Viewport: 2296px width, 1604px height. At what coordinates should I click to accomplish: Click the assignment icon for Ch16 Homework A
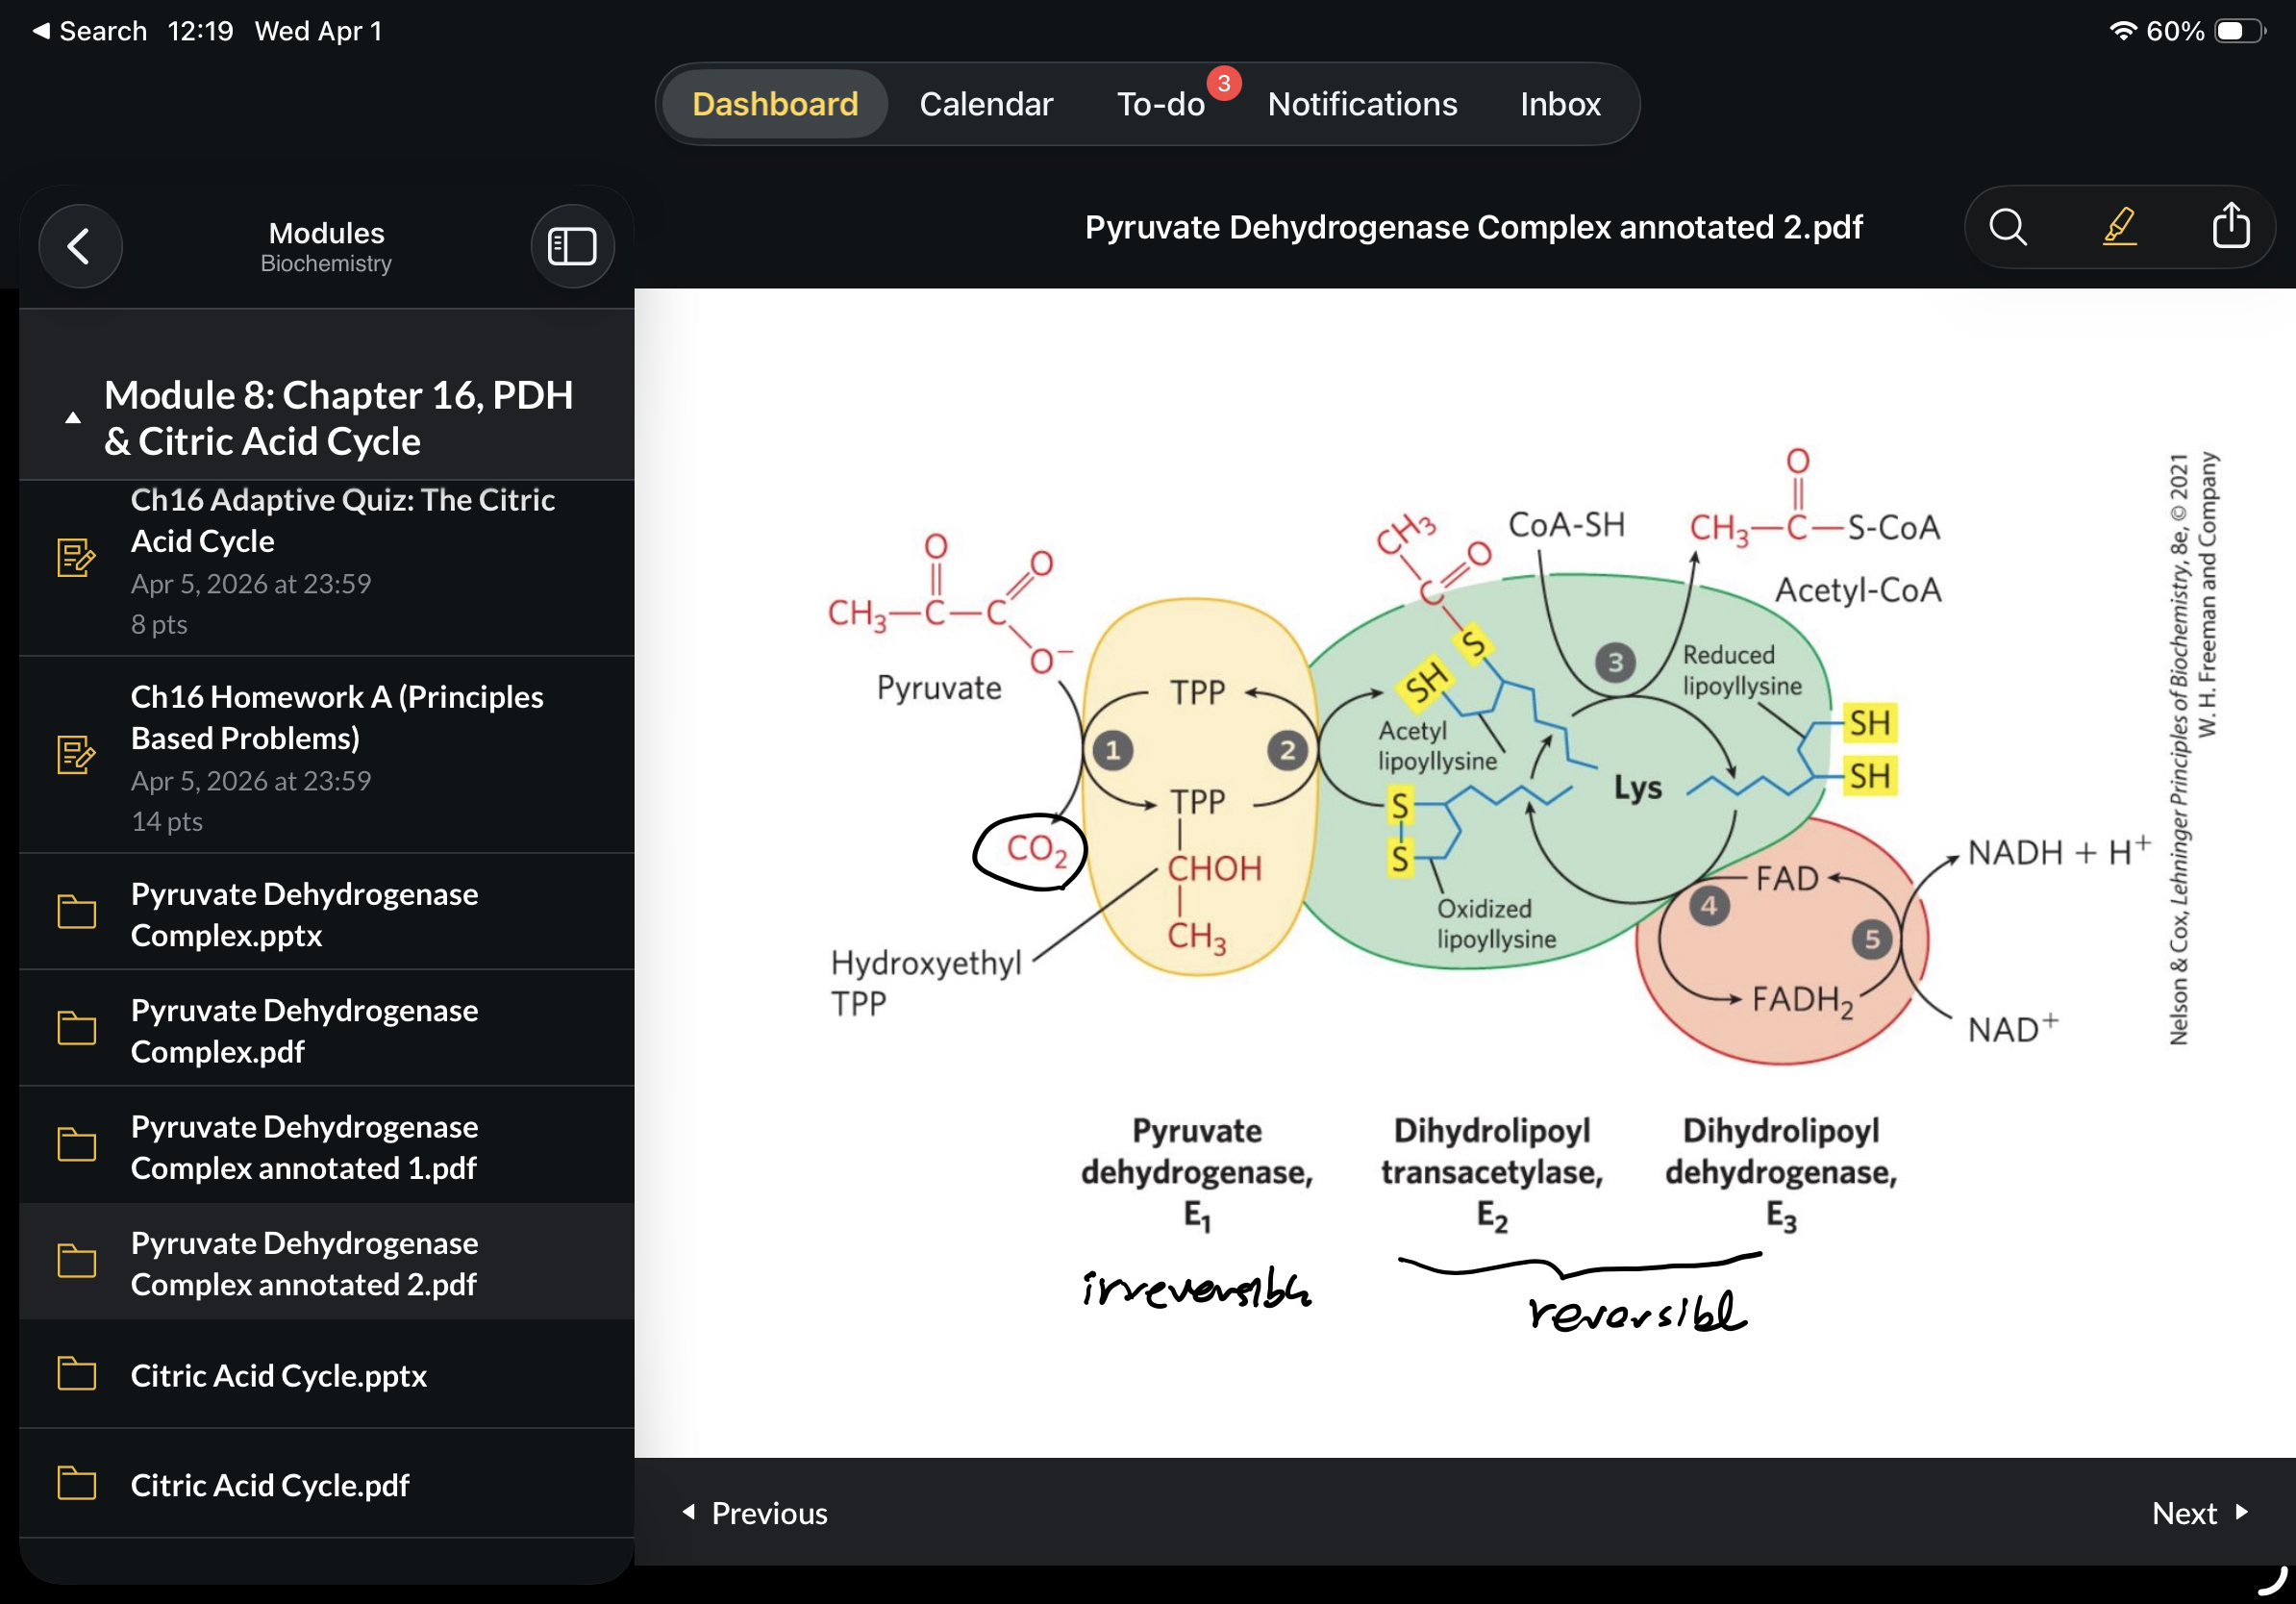[x=76, y=755]
